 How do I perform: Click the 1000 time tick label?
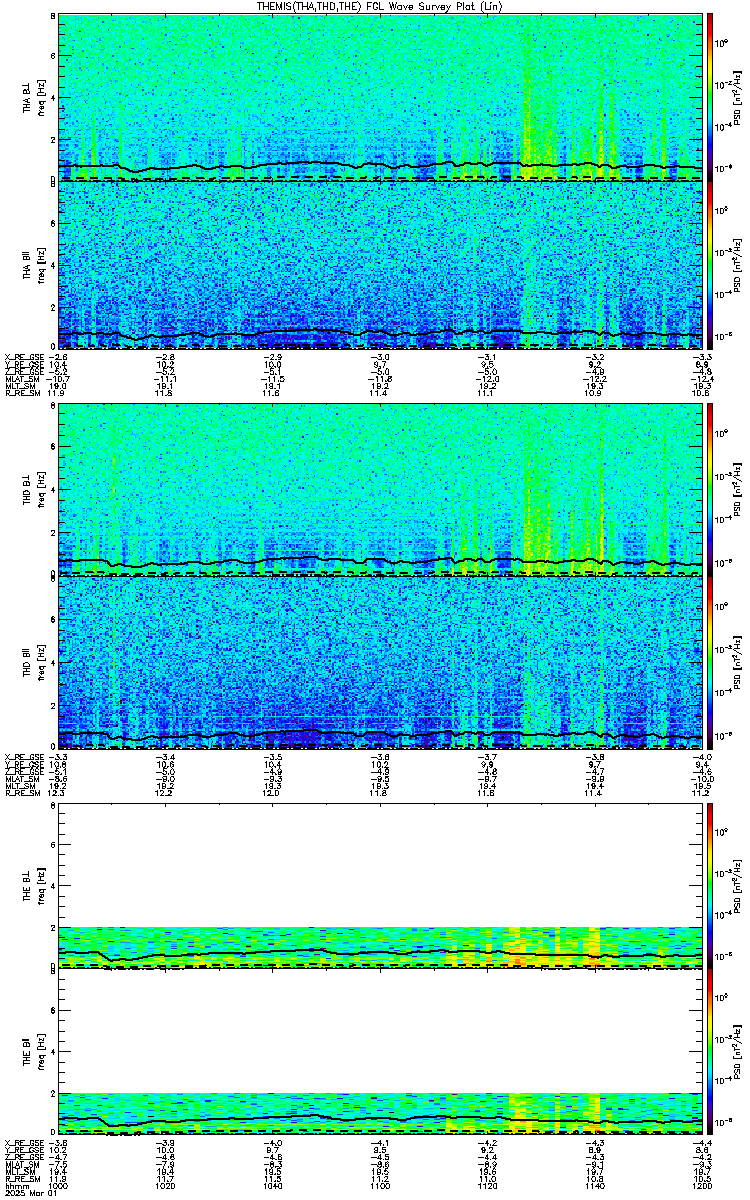point(59,1186)
